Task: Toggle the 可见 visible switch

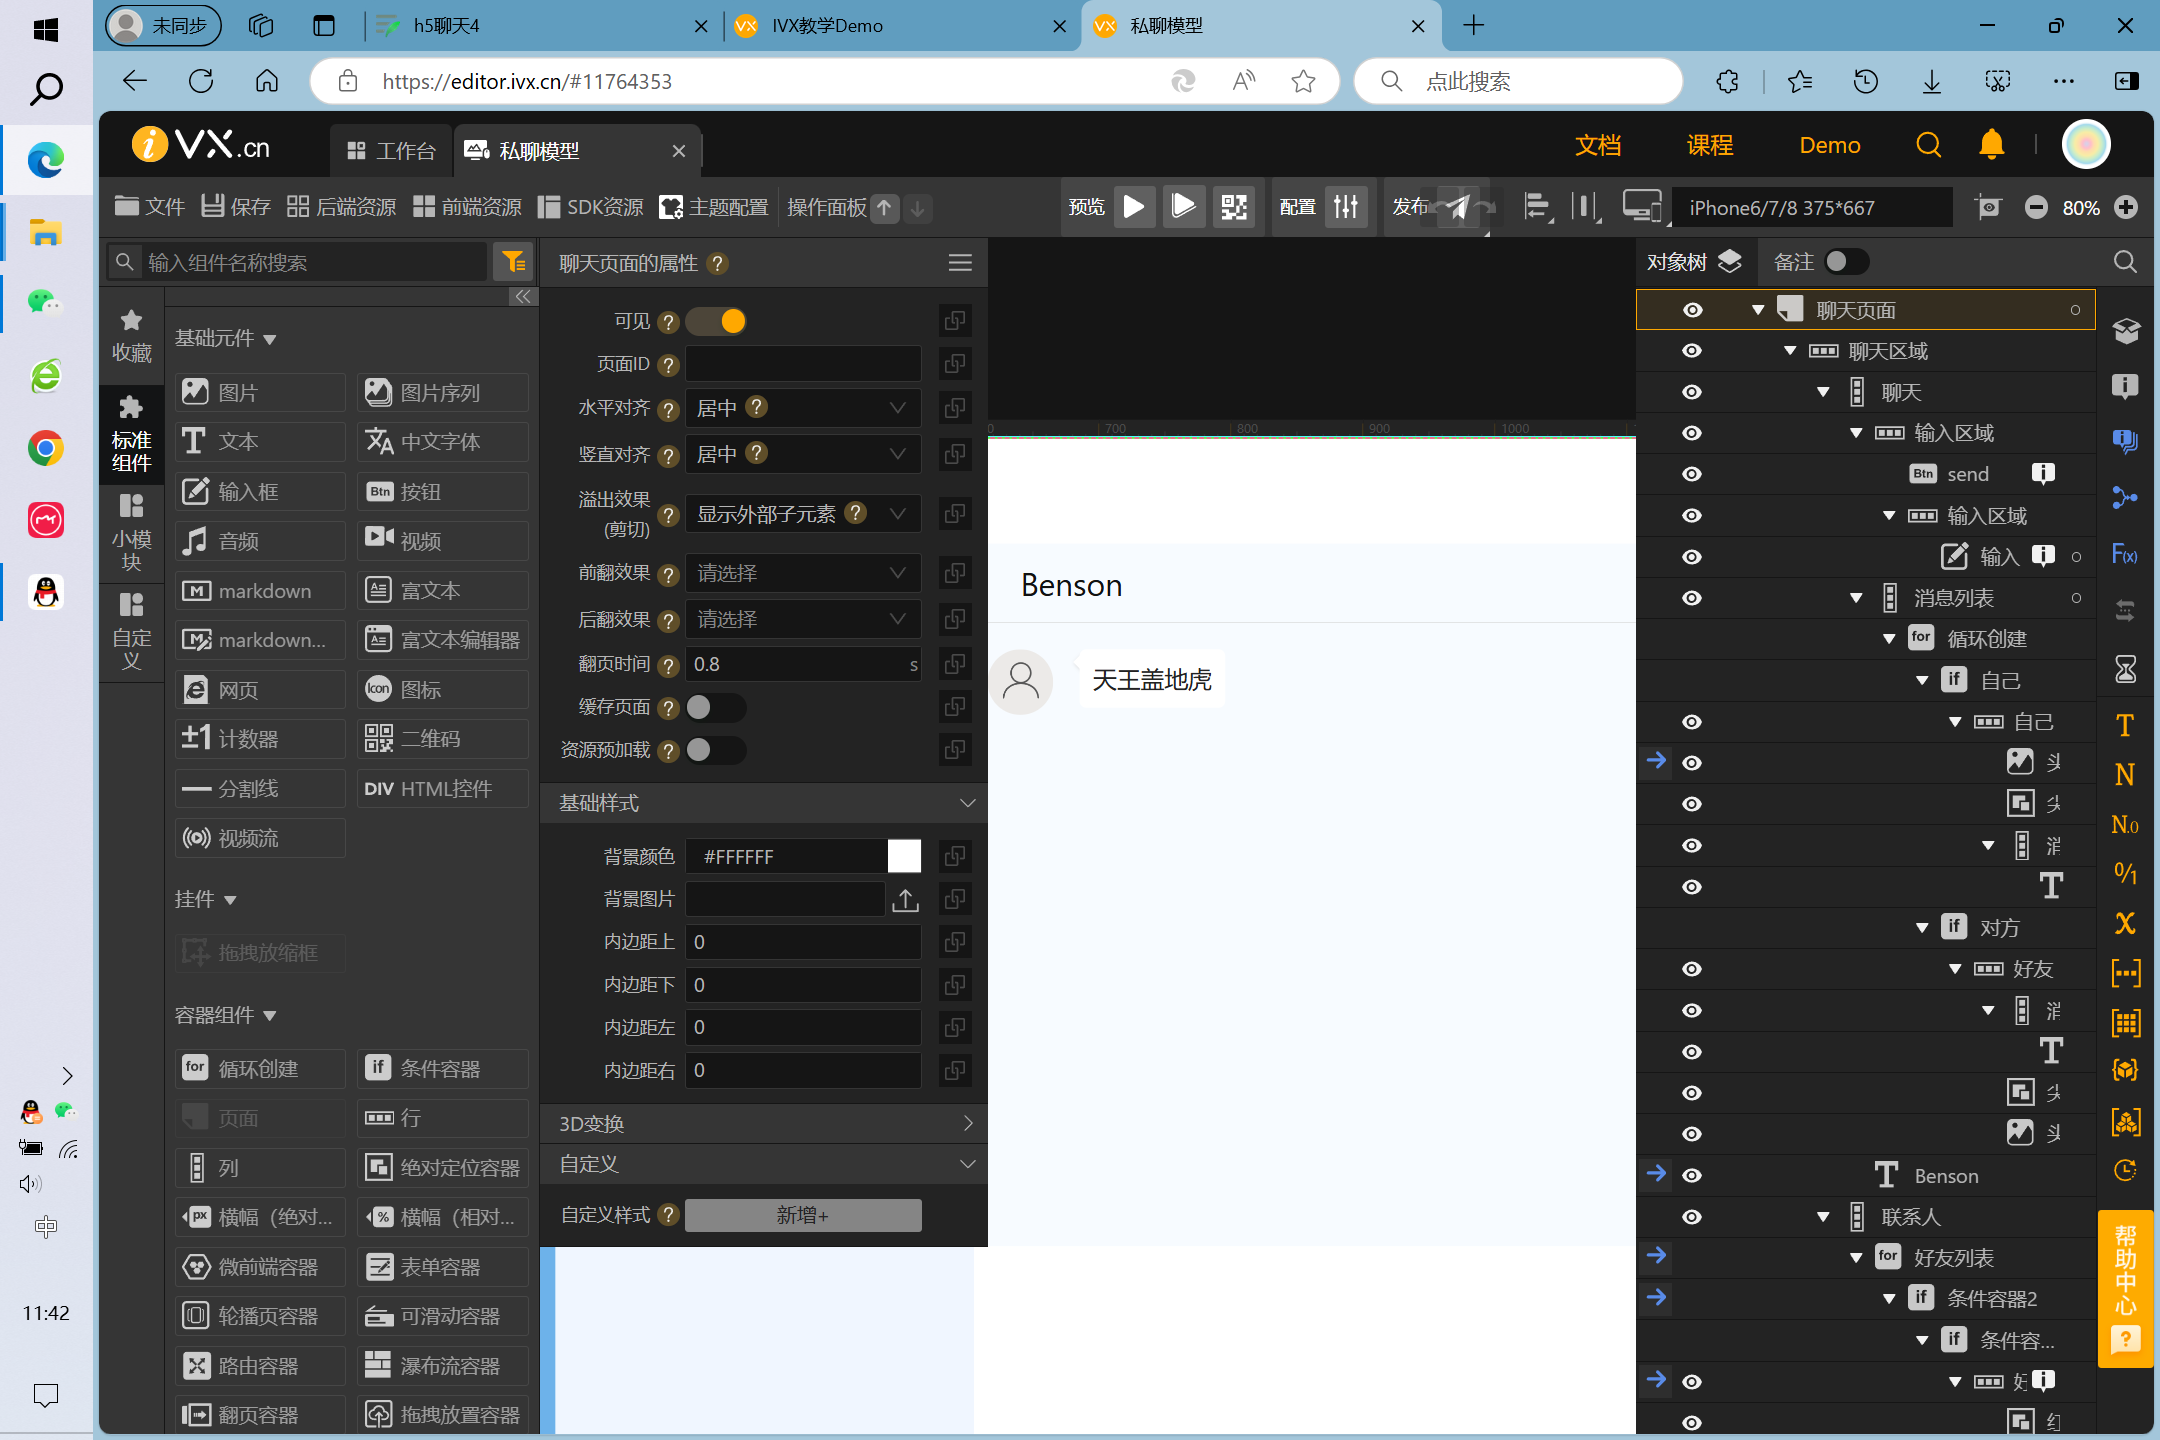Action: click(717, 321)
